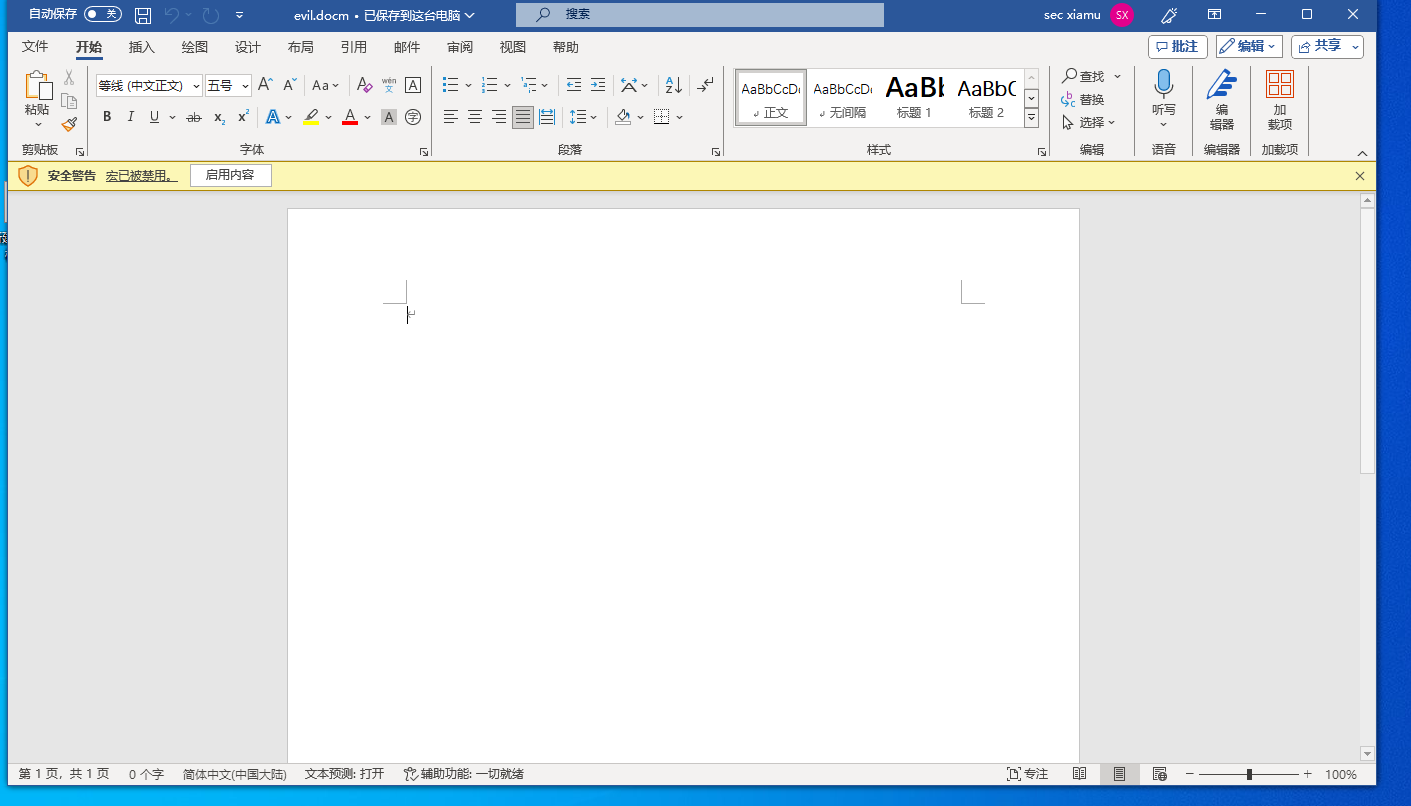Apply the red font color
This screenshot has width=1411, height=806.
tap(350, 117)
